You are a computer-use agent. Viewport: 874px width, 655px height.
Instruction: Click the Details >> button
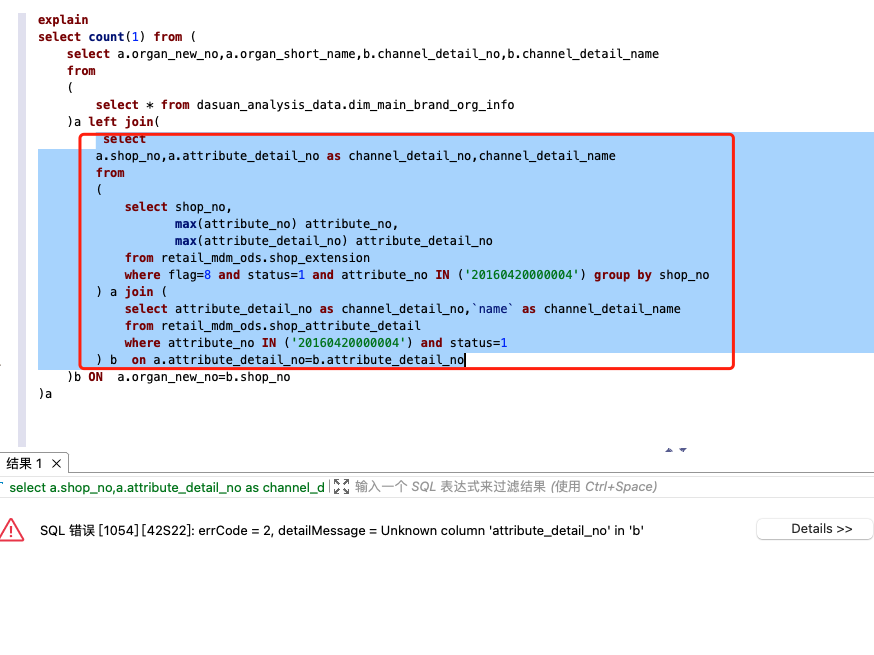(x=814, y=528)
